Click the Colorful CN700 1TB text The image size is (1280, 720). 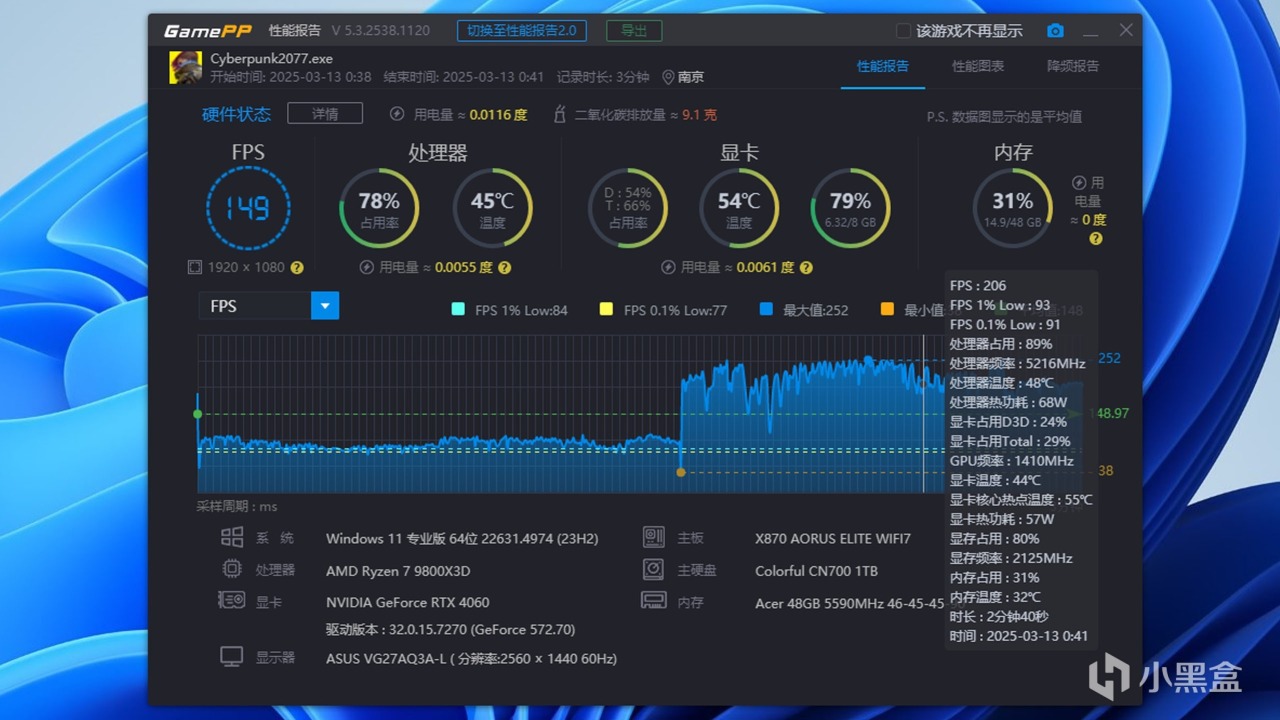tap(816, 571)
